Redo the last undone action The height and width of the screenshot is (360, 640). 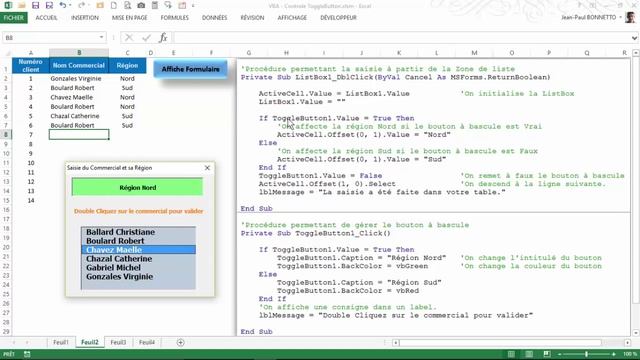(x=82, y=5)
